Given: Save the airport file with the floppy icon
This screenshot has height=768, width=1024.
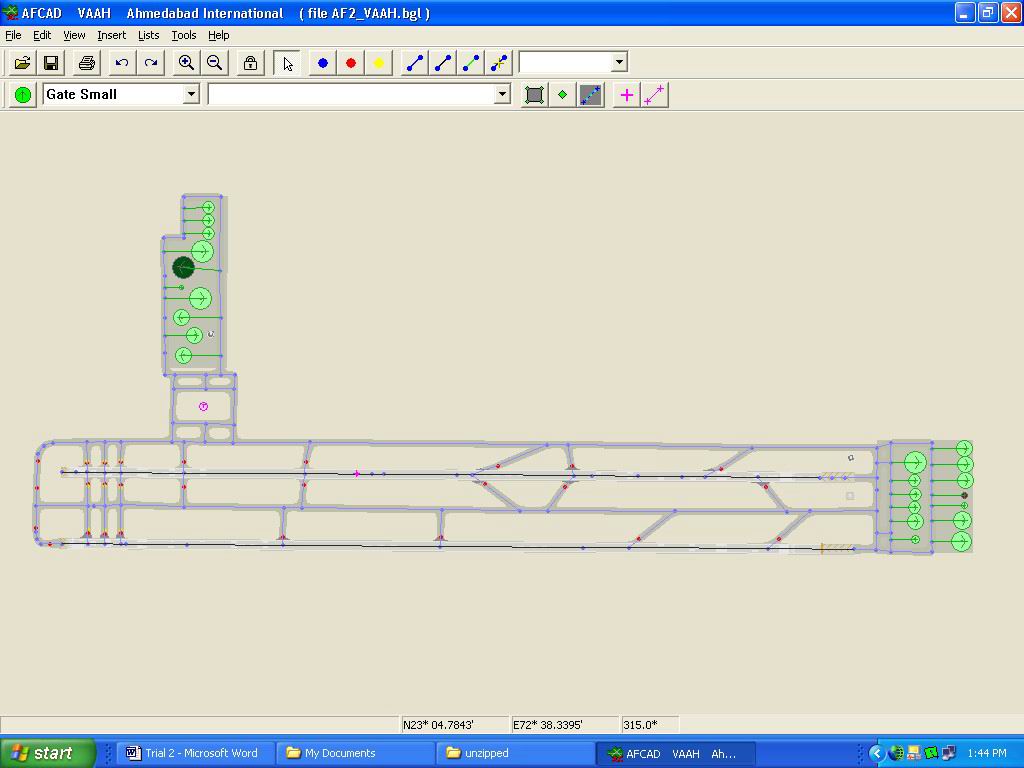Looking at the screenshot, I should click(51, 63).
